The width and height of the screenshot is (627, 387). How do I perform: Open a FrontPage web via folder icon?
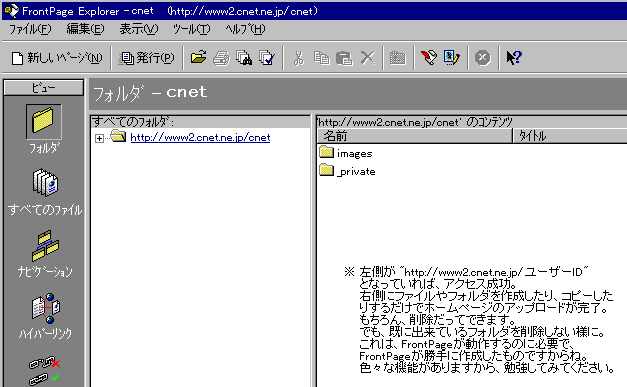coord(198,58)
